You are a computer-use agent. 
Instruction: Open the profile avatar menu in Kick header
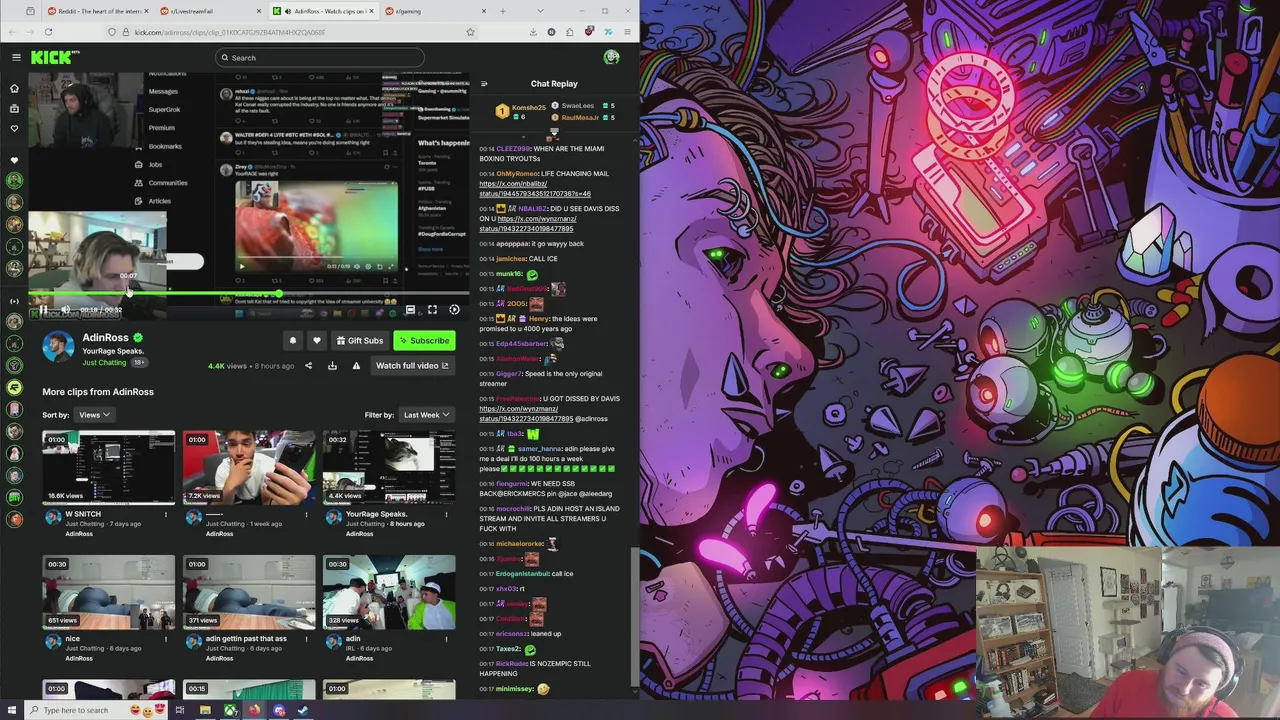coord(611,57)
